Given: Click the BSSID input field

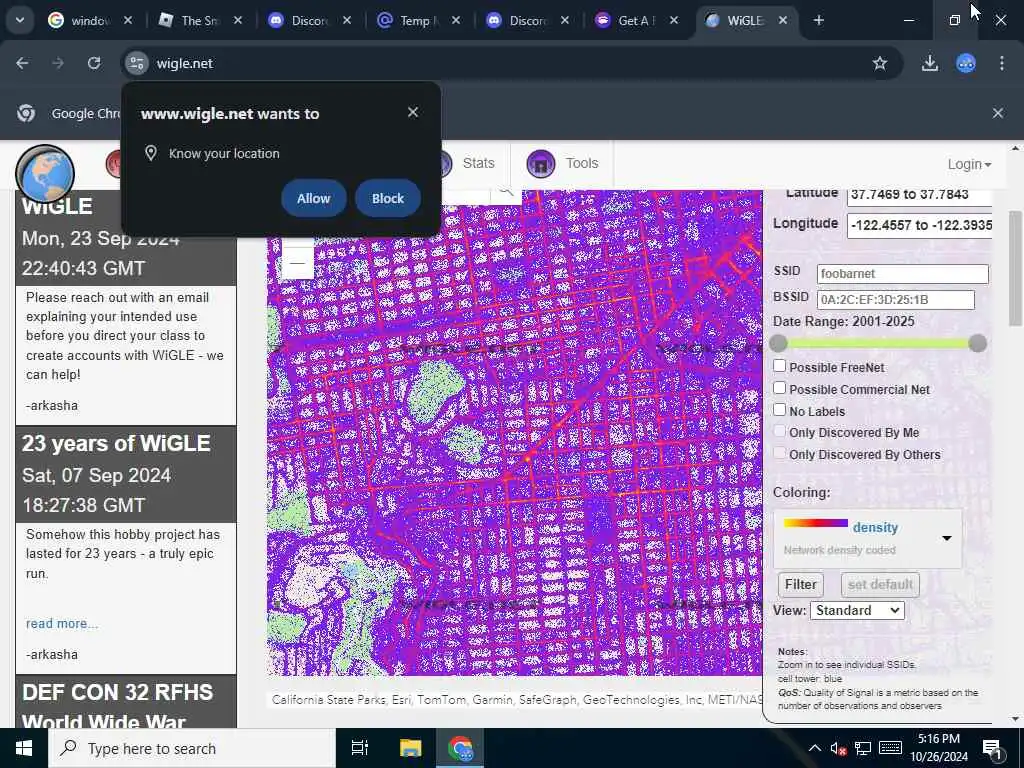Looking at the screenshot, I should 895,300.
